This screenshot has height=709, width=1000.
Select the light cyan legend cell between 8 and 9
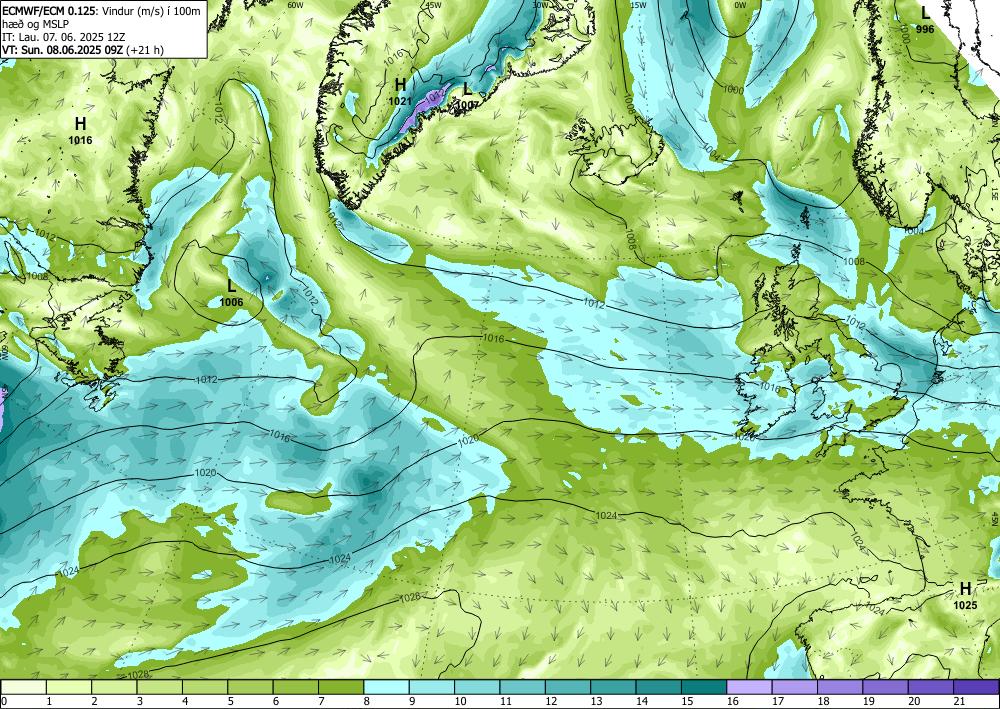[x=386, y=687]
